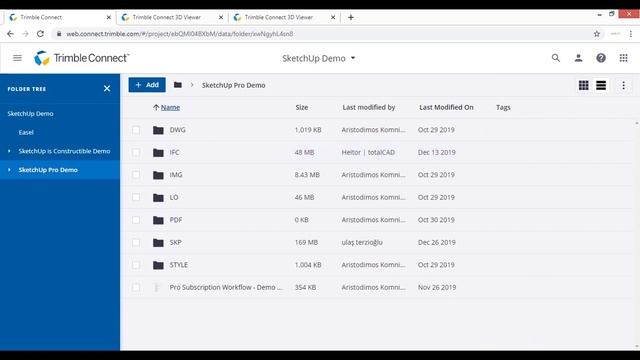Select Easel in the folder tree
640x360 pixels.
(x=26, y=132)
